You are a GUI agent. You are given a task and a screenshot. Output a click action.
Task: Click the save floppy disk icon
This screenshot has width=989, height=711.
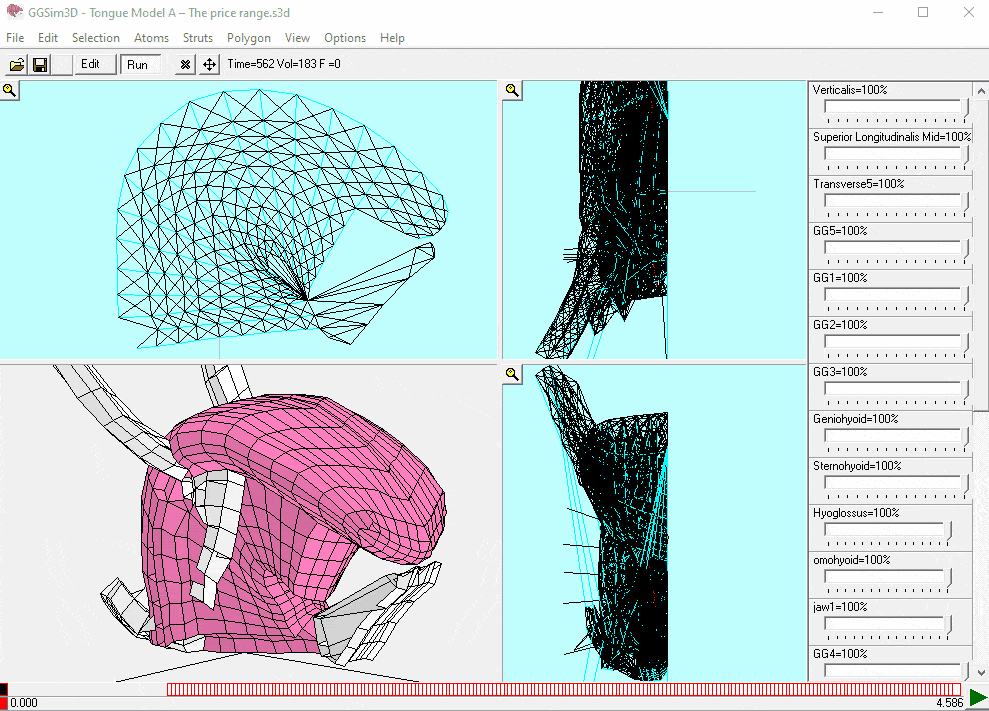[40, 65]
